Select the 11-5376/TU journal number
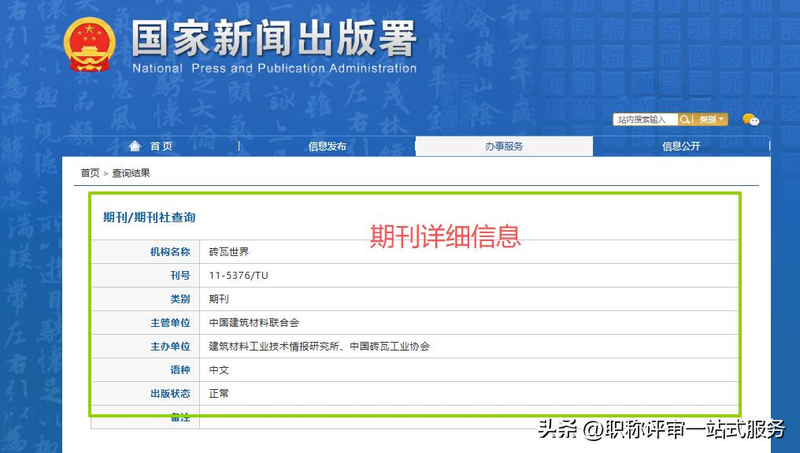The height and width of the screenshot is (453, 800). point(239,275)
